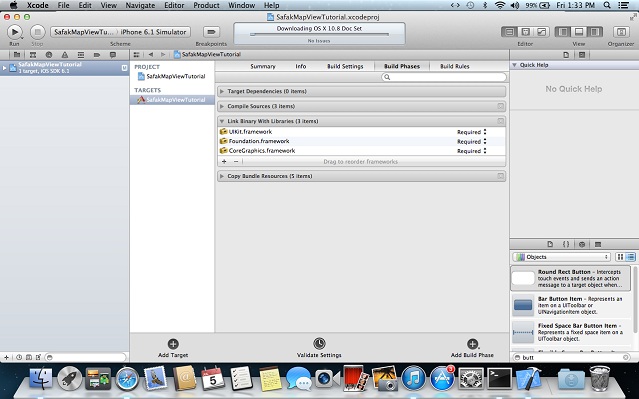639x399 pixels.
Task: Expand Copy Bundle Resources section
Action: (x=222, y=176)
